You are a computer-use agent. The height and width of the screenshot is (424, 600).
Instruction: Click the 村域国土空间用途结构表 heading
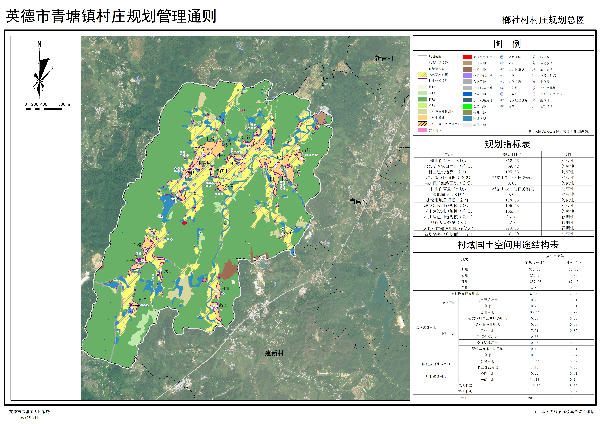click(507, 243)
